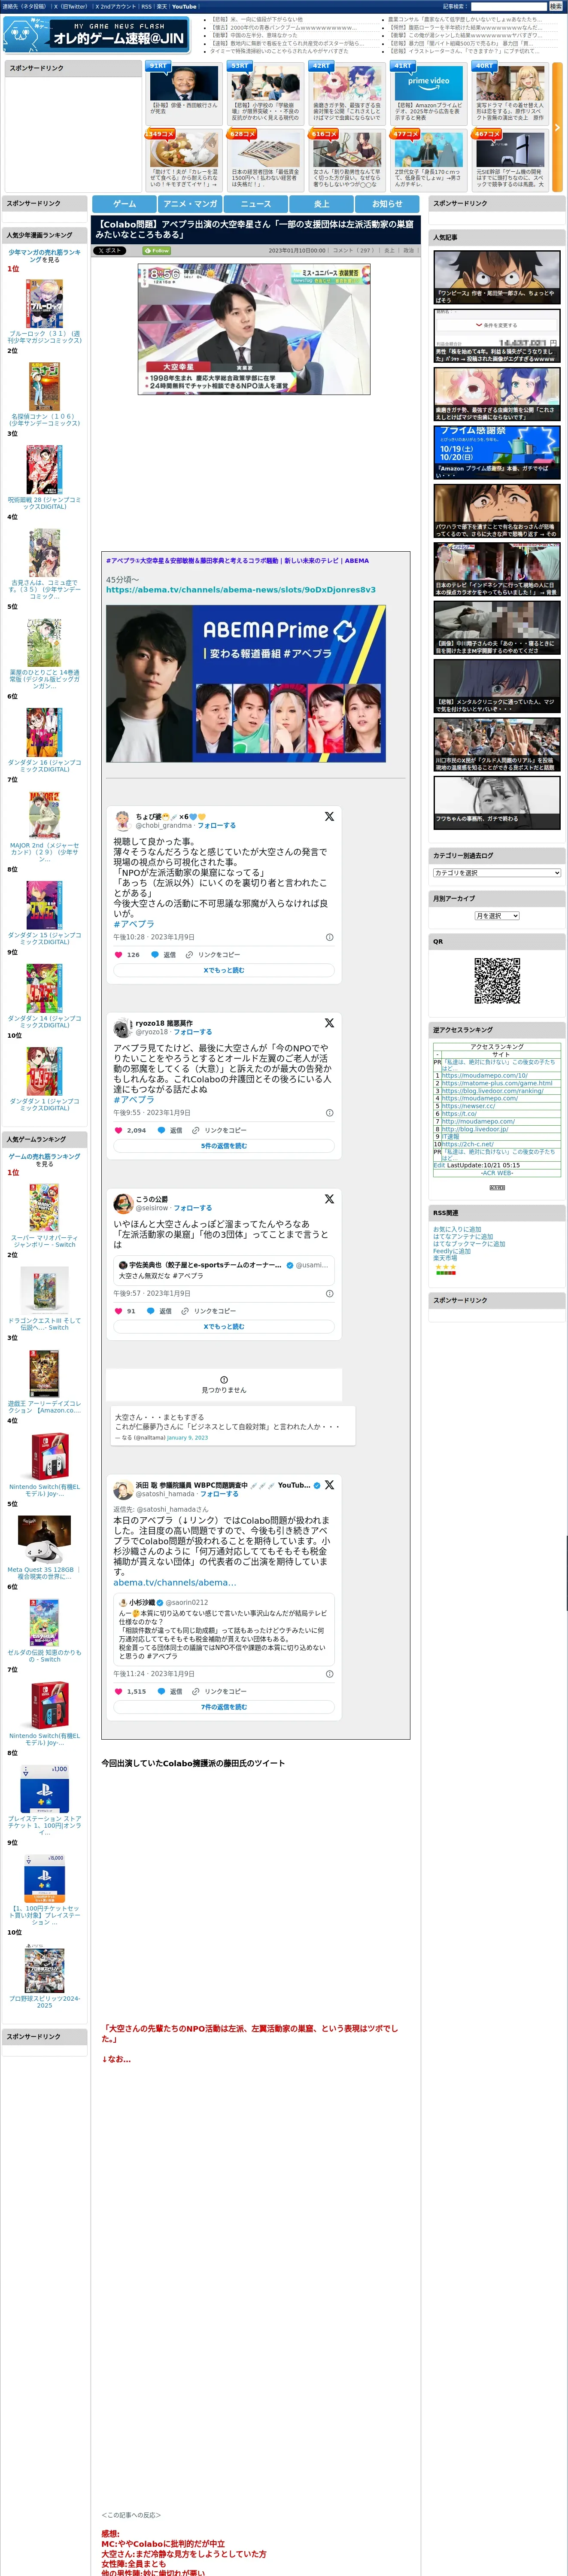Open the 月を選択 monthly archive dropdown
This screenshot has width=568, height=2576.
pos(497,916)
